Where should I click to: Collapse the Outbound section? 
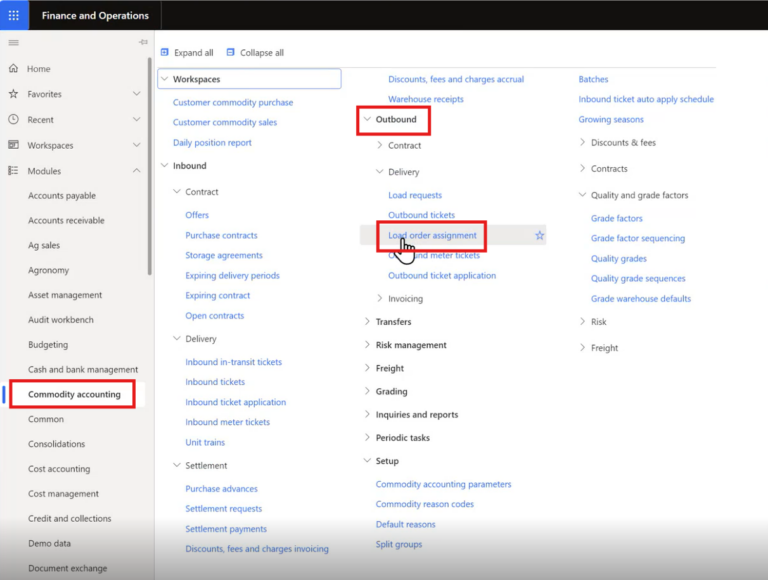point(367,119)
